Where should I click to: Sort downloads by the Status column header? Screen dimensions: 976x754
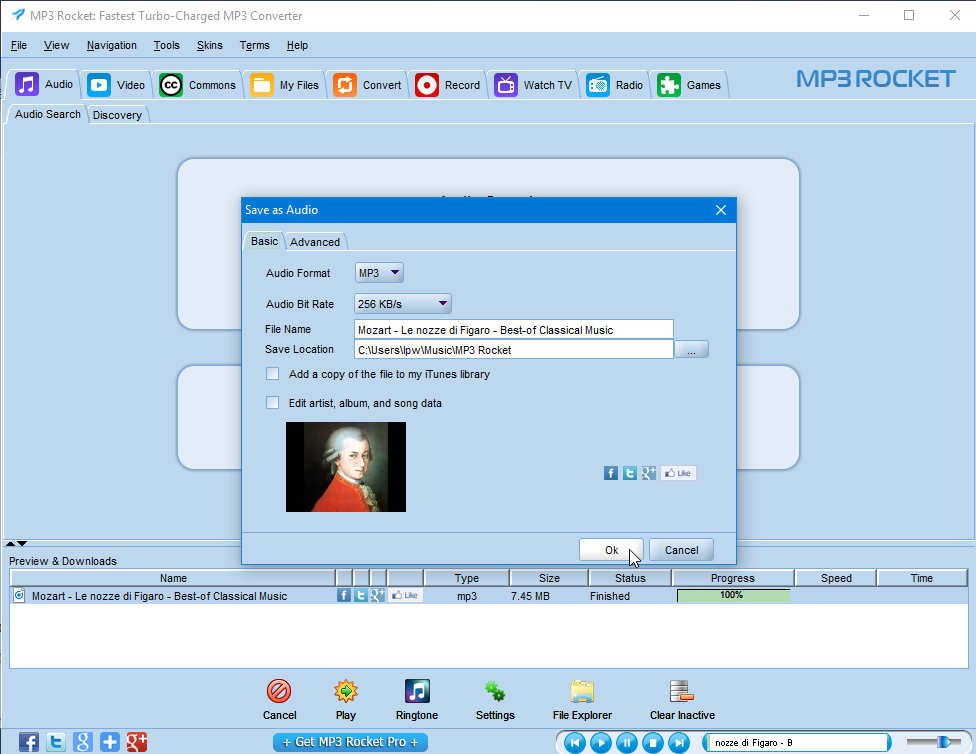click(x=630, y=578)
